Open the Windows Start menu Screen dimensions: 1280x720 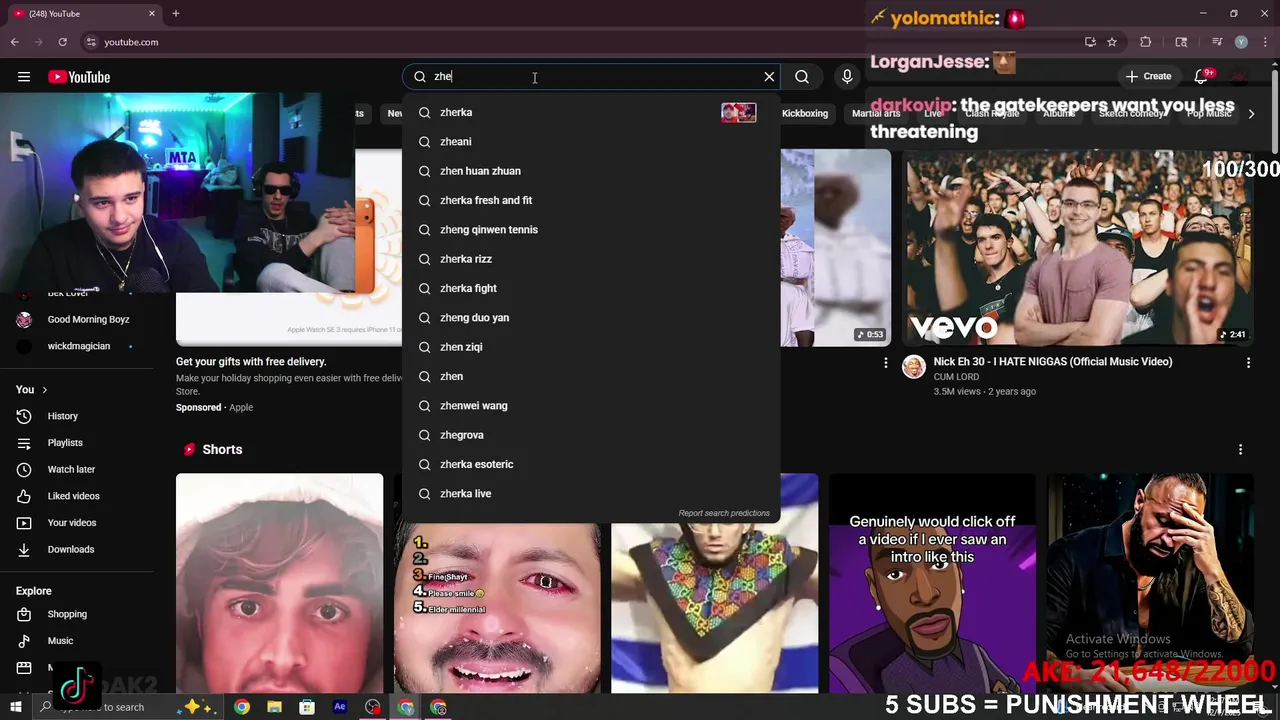pyautogui.click(x=15, y=707)
